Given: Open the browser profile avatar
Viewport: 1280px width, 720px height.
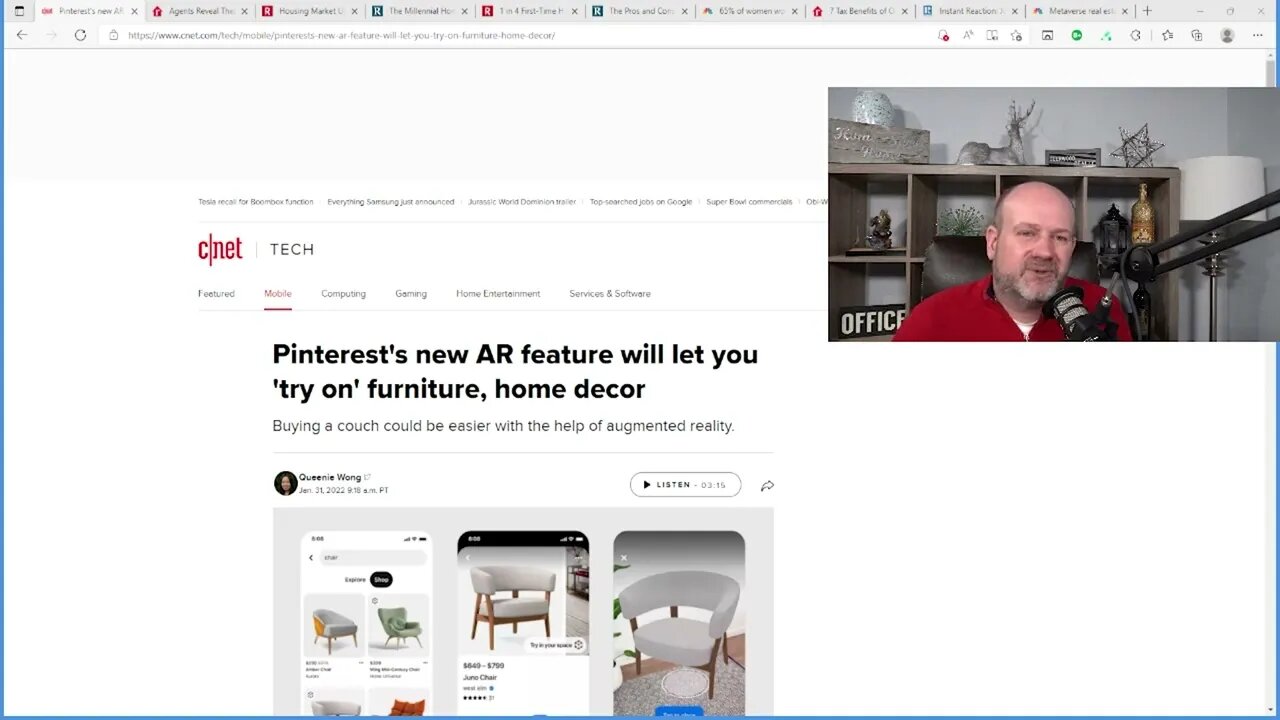Looking at the screenshot, I should (1227, 35).
